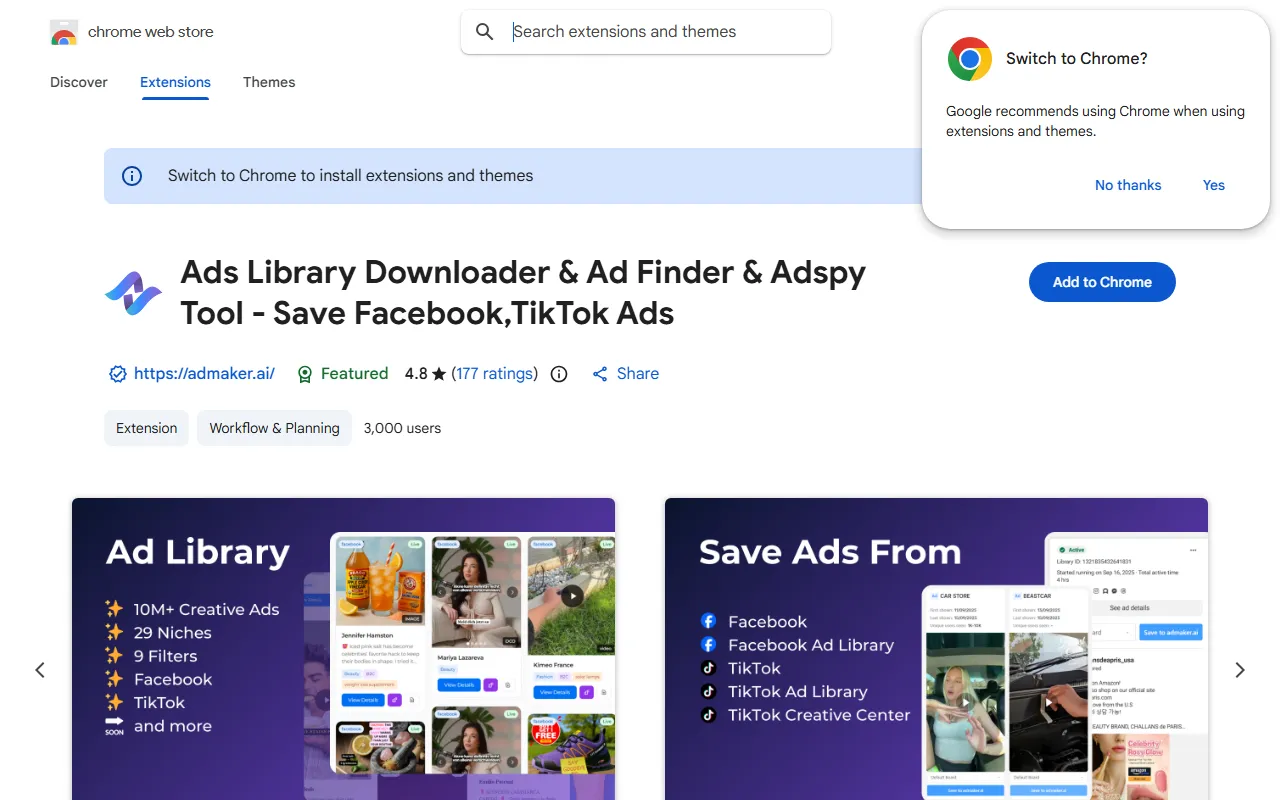Click the info icon in the blue banner
The image size is (1280, 800).
point(132,176)
